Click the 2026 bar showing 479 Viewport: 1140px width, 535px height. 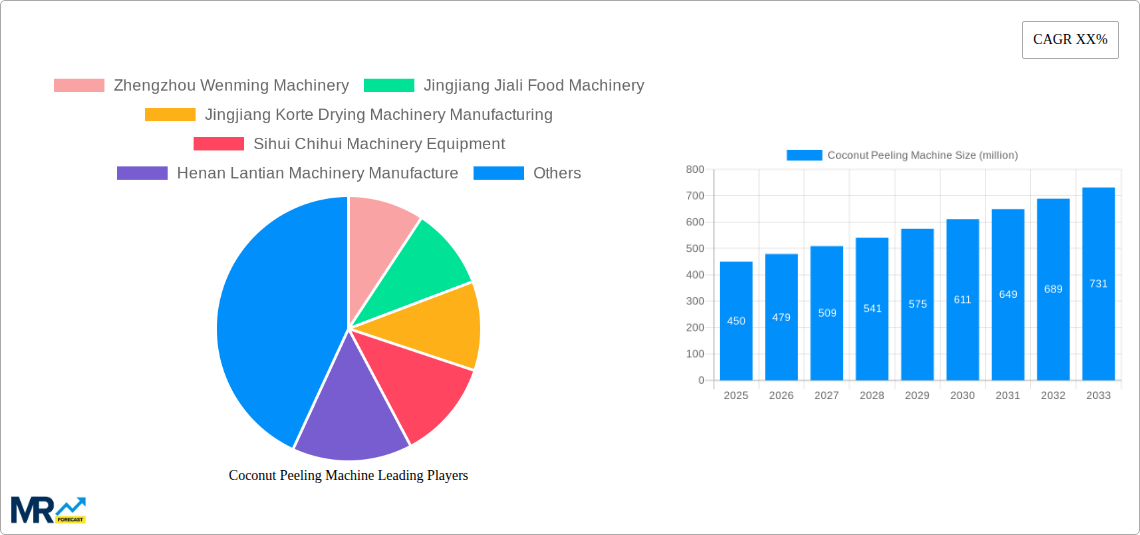pyautogui.click(x=782, y=317)
